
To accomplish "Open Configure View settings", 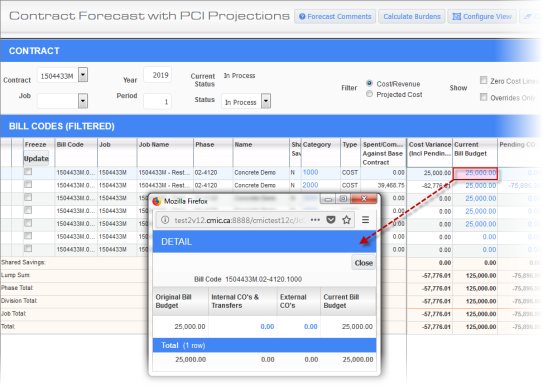I will point(482,16).
